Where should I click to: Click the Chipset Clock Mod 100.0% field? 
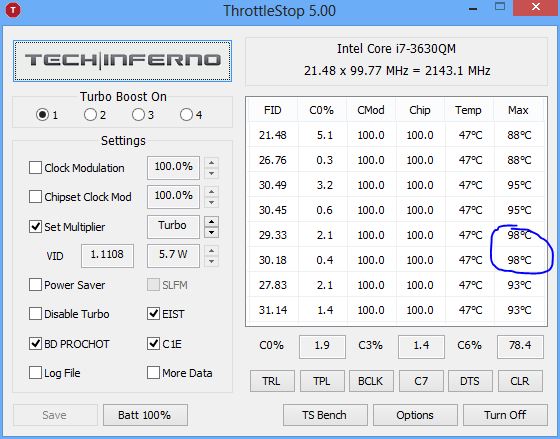point(173,196)
